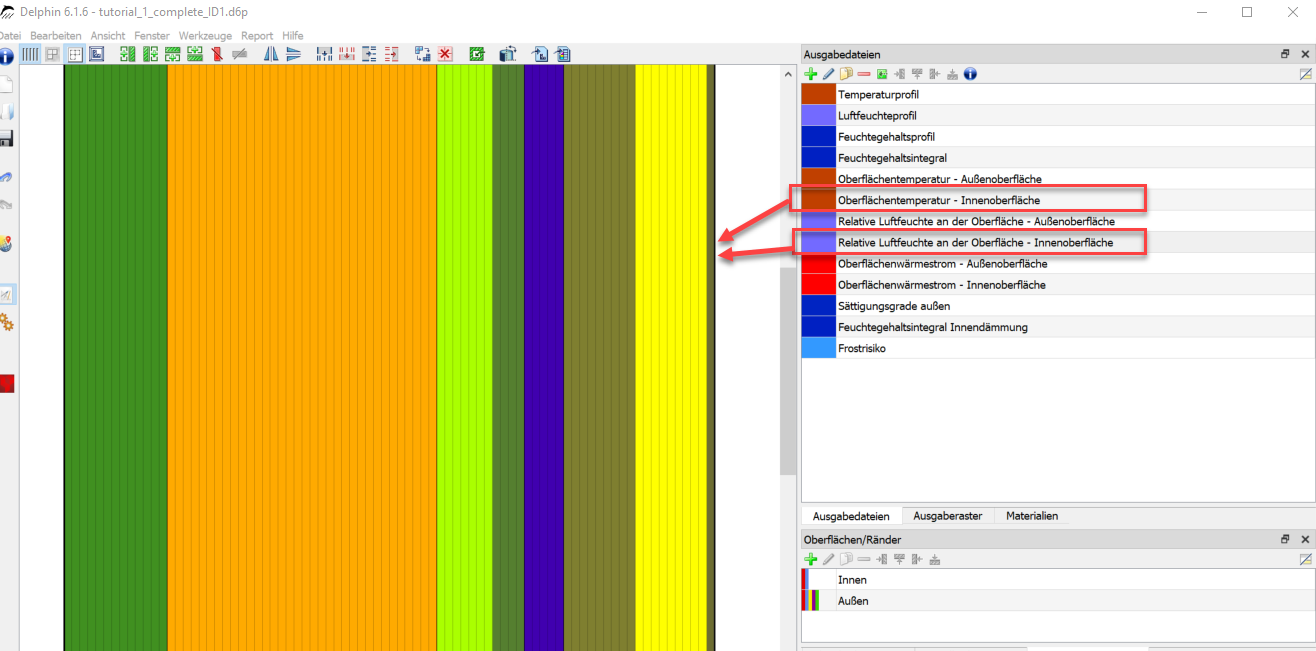Open the orange gears settings icon
Image resolution: width=1316 pixels, height=651 pixels.
point(6,322)
